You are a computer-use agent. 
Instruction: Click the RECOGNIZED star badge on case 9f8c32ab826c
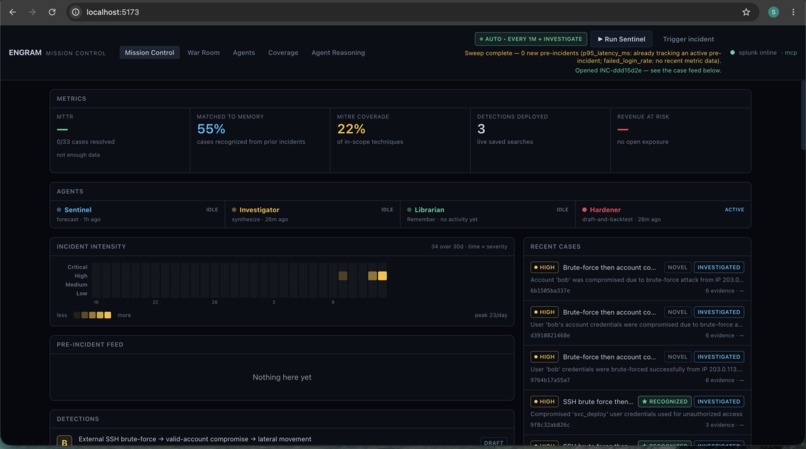pyautogui.click(x=665, y=402)
